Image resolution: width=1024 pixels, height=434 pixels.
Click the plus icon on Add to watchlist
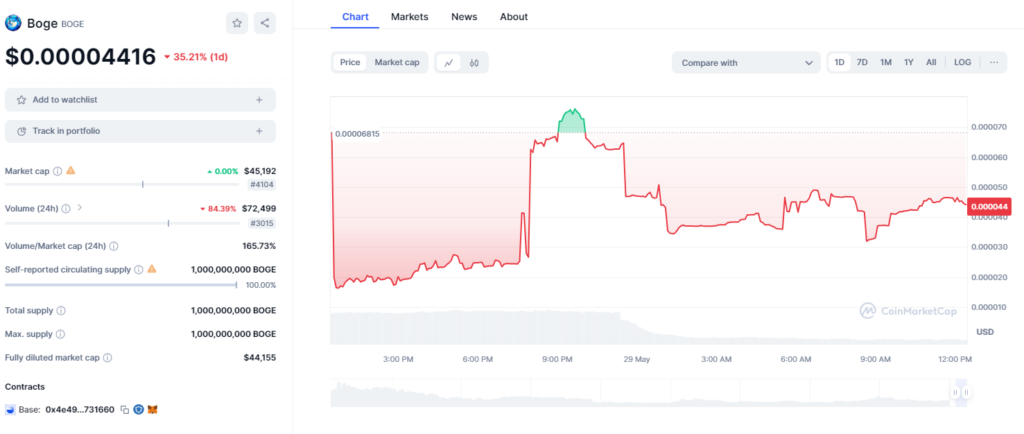click(x=259, y=100)
